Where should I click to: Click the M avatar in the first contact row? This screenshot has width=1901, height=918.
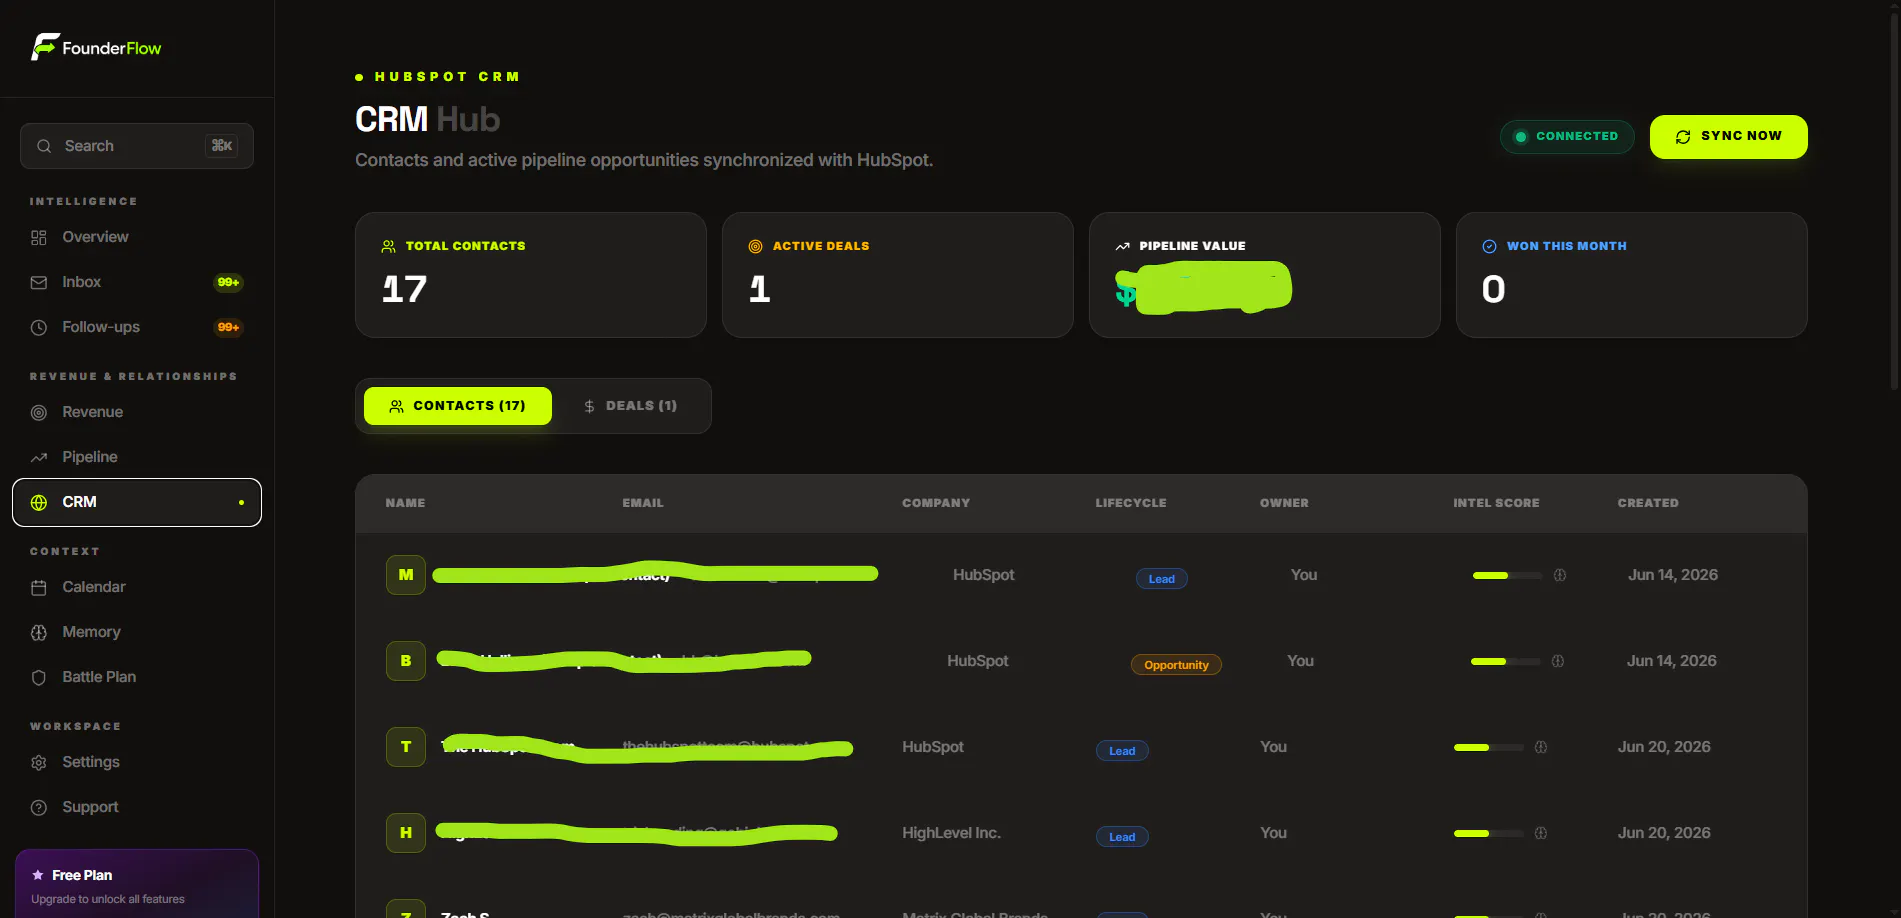pos(406,575)
